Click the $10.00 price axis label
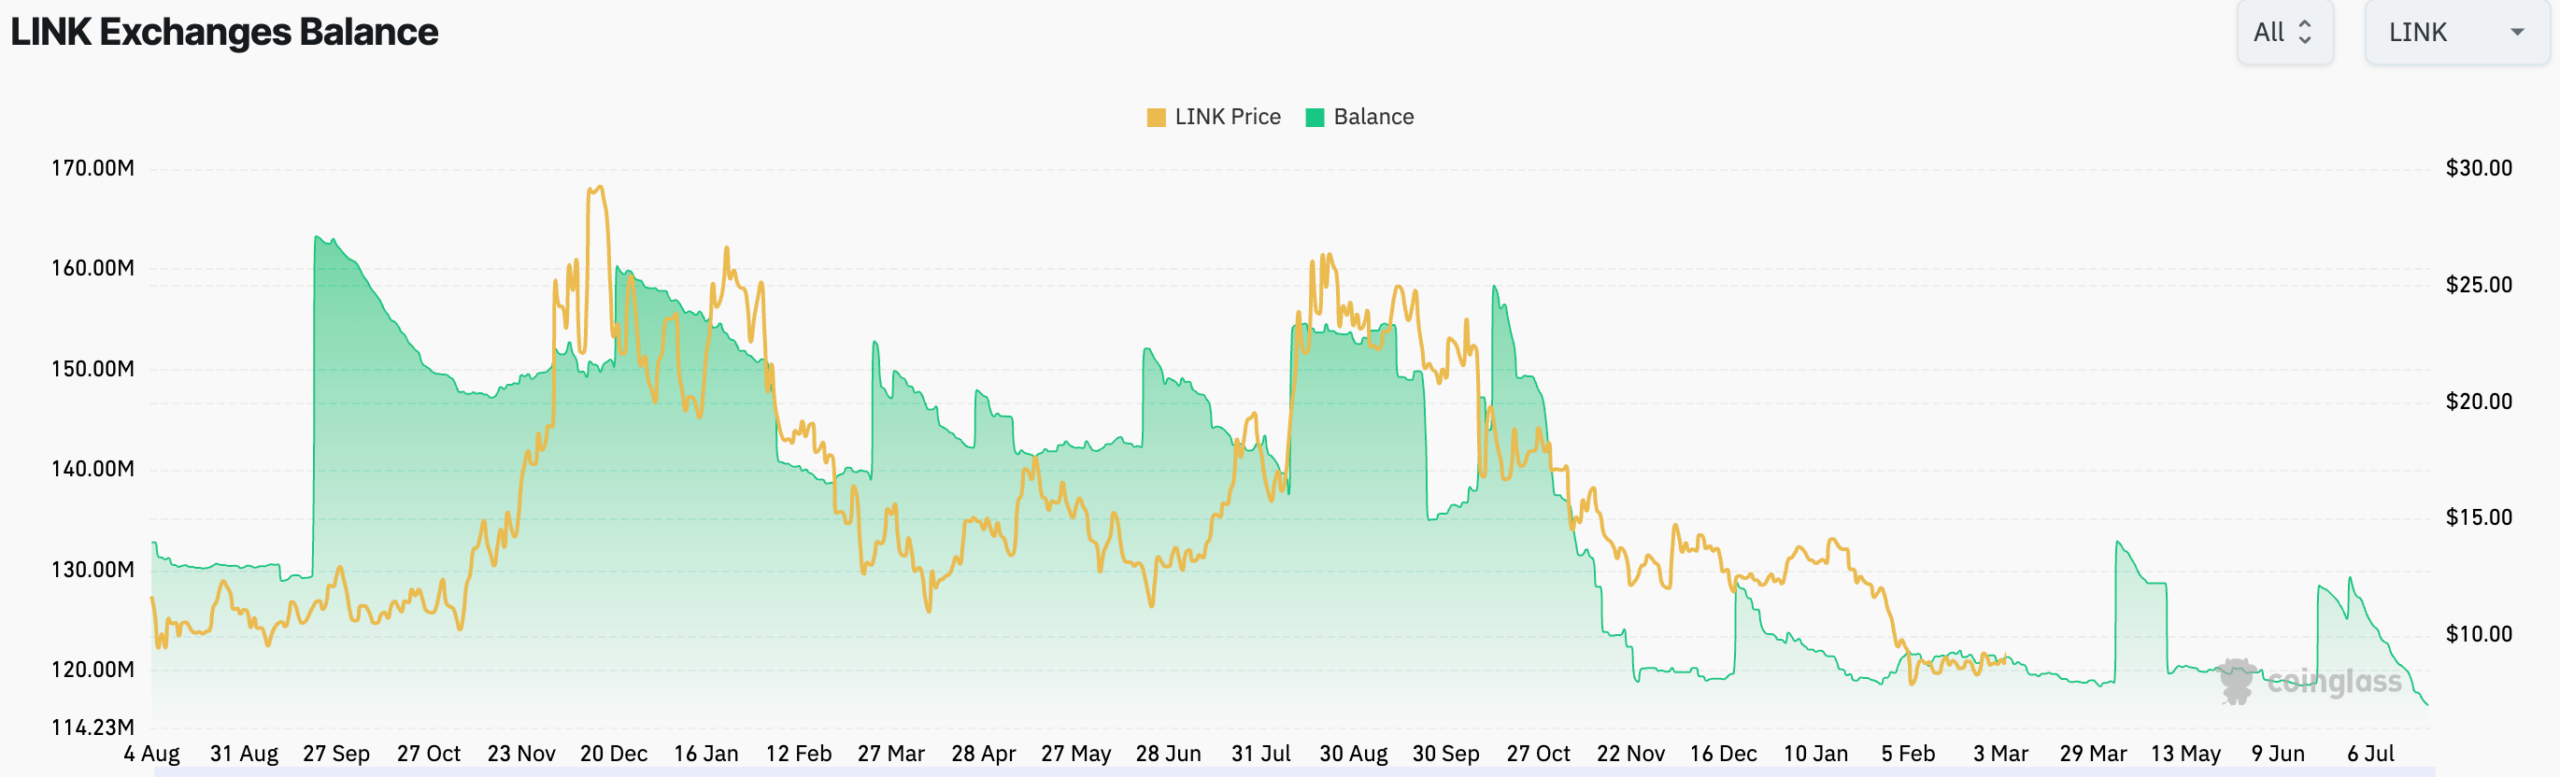This screenshot has height=777, width=2560. 2479,634
